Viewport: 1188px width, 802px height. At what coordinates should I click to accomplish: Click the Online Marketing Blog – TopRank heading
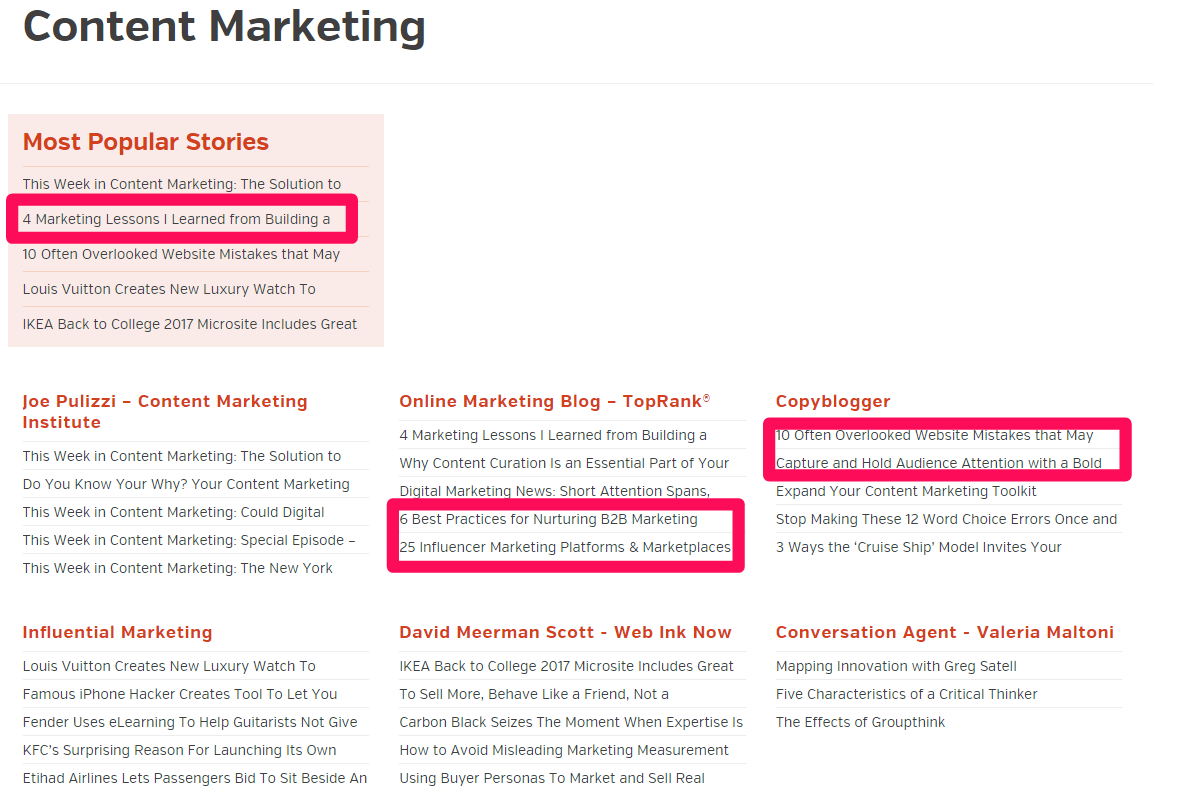(x=555, y=401)
